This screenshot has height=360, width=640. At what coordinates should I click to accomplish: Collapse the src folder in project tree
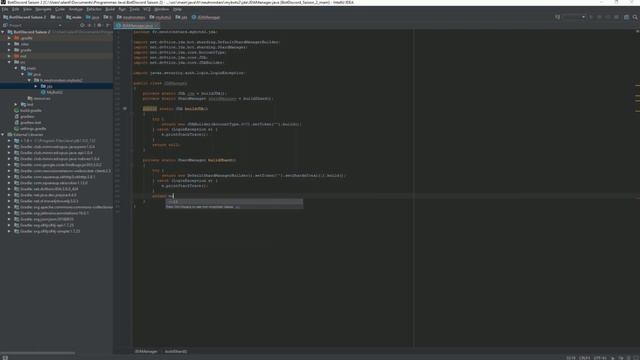click(9, 62)
